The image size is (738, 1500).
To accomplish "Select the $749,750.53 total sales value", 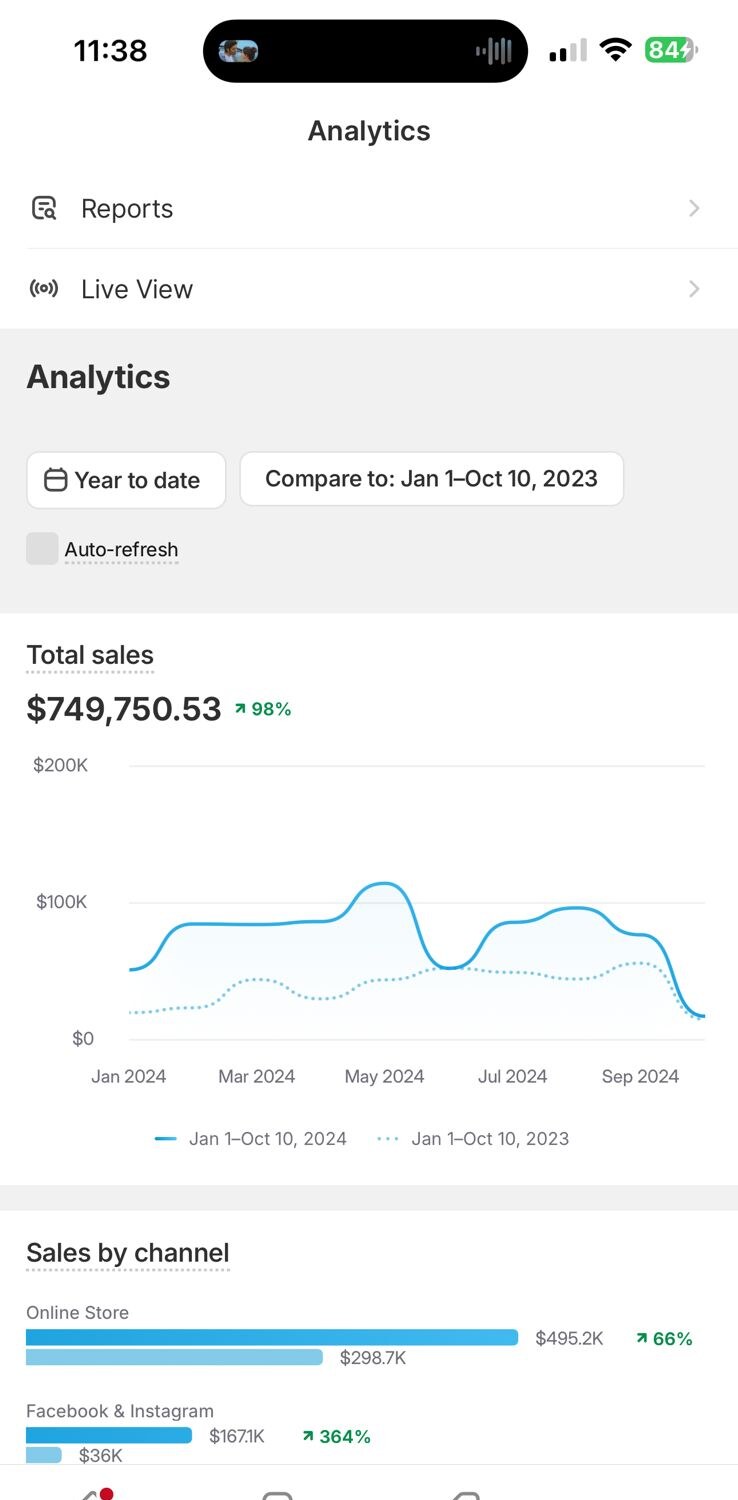I will click(x=124, y=709).
